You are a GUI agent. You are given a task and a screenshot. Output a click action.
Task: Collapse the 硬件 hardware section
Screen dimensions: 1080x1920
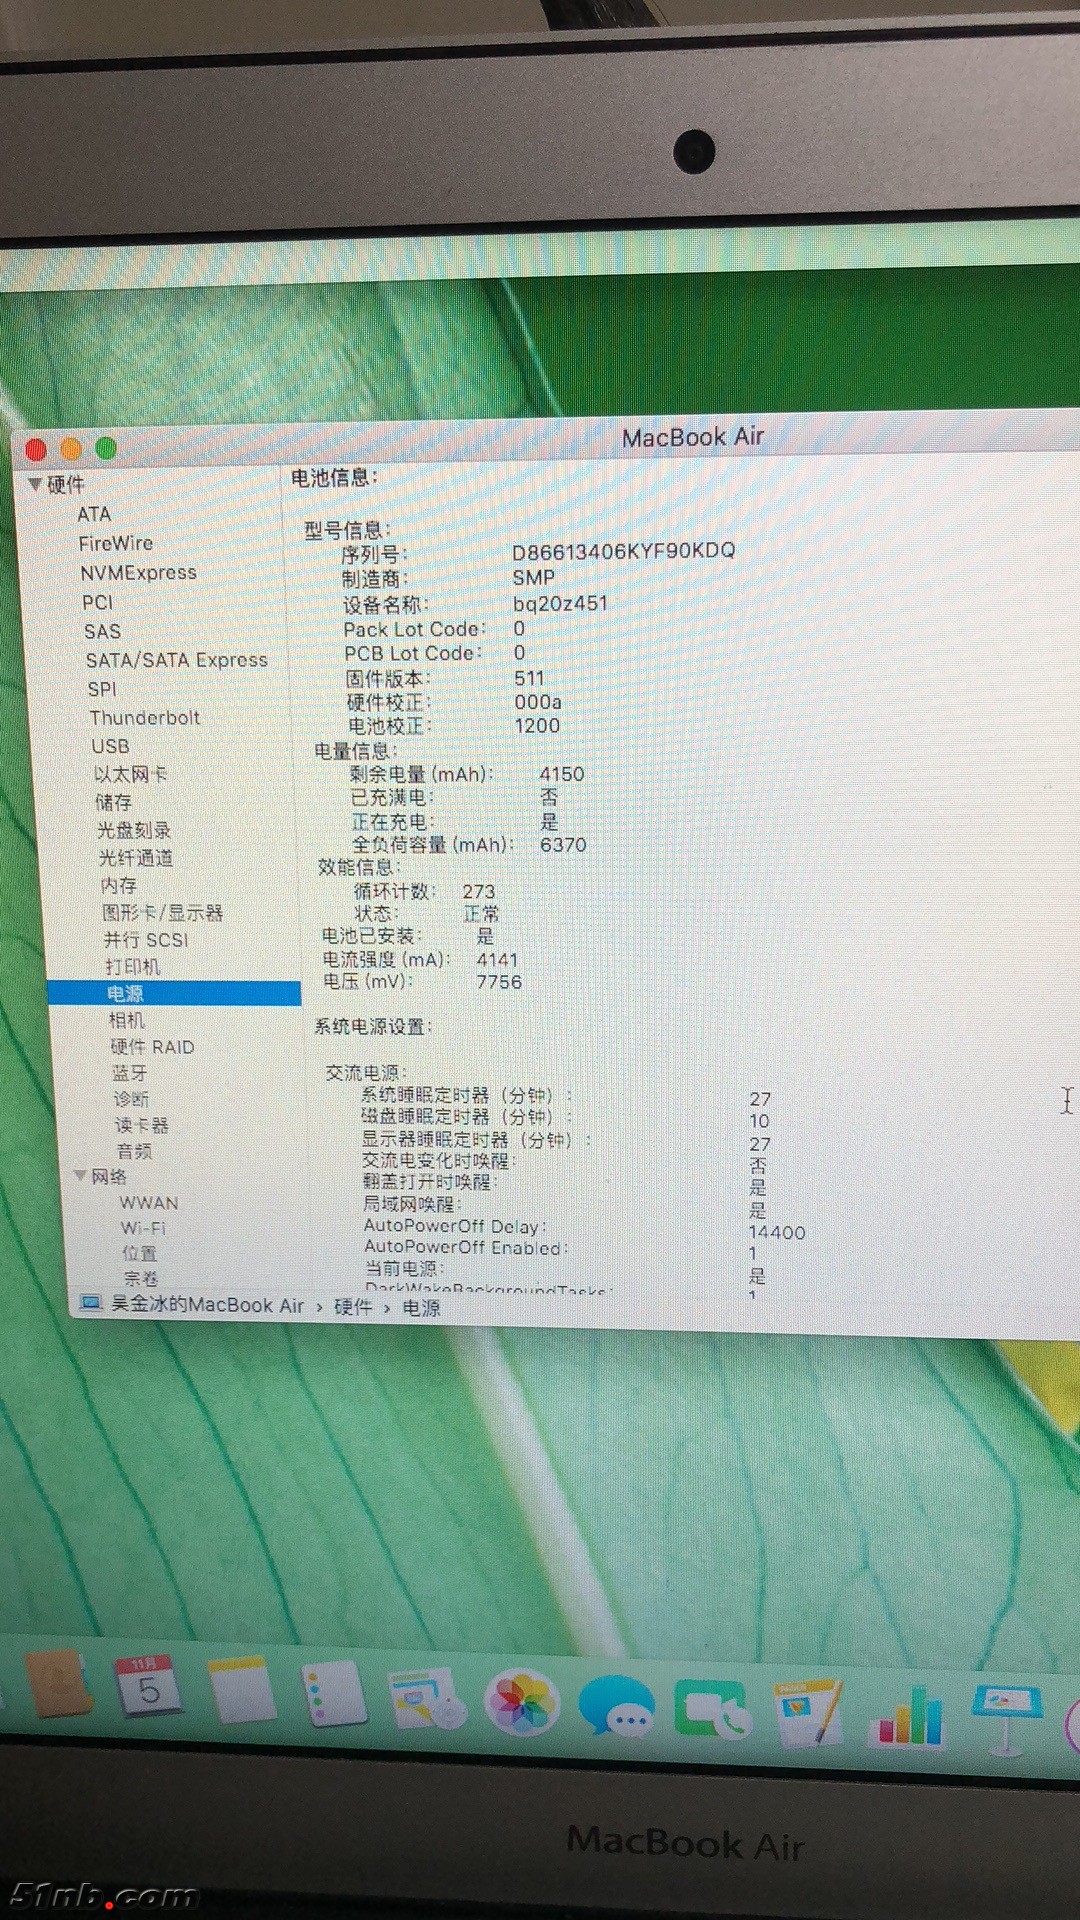pos(35,484)
